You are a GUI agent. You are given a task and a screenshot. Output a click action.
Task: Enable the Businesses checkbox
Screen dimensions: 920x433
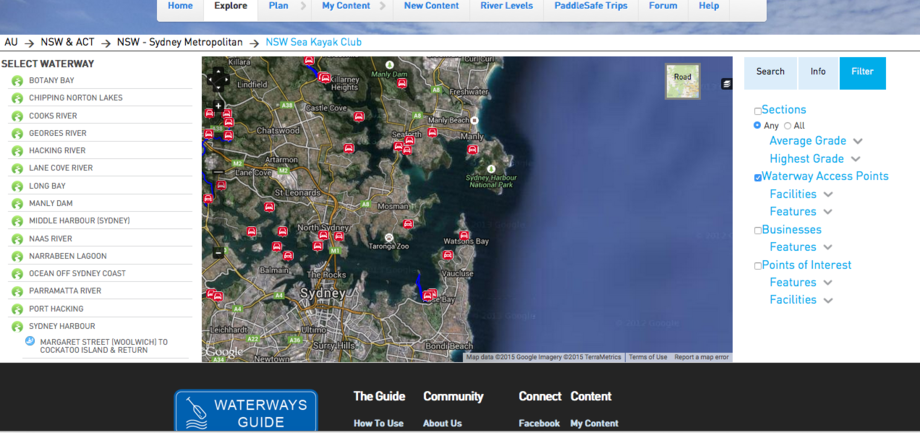[757, 231]
